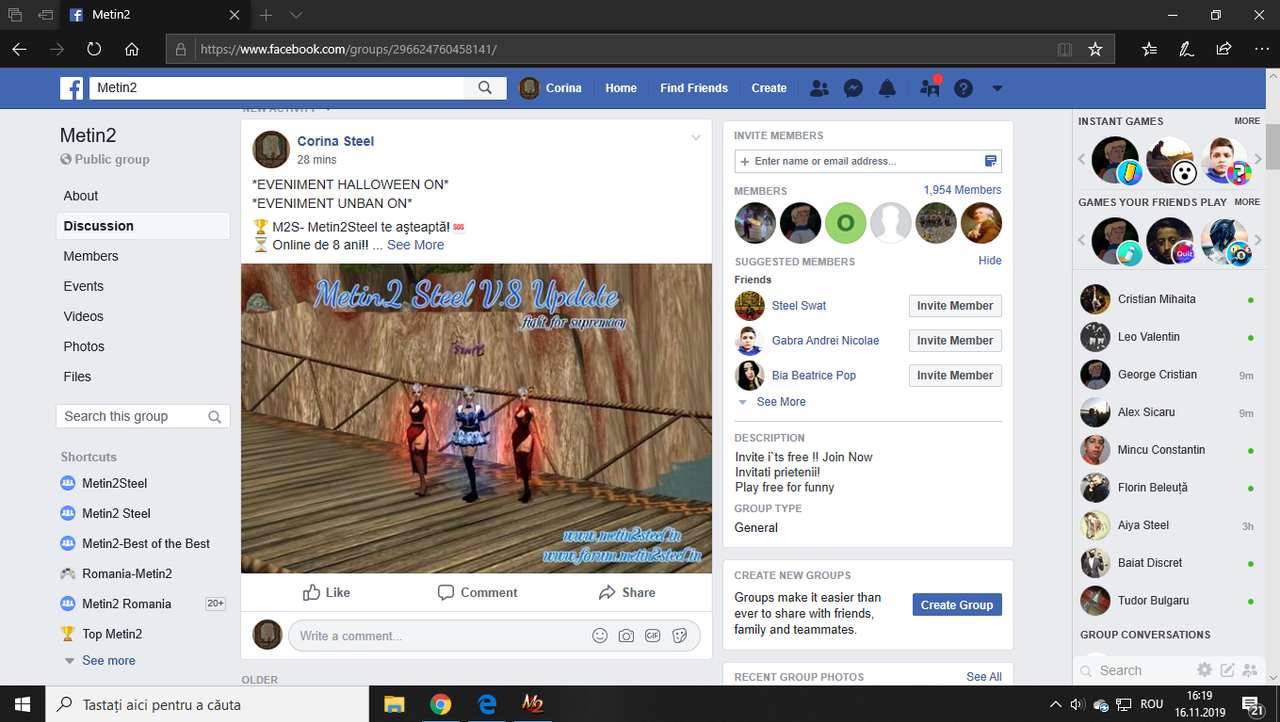Viewport: 1280px width, 722px height.
Task: Open the Windows Start menu
Action: tap(22, 704)
